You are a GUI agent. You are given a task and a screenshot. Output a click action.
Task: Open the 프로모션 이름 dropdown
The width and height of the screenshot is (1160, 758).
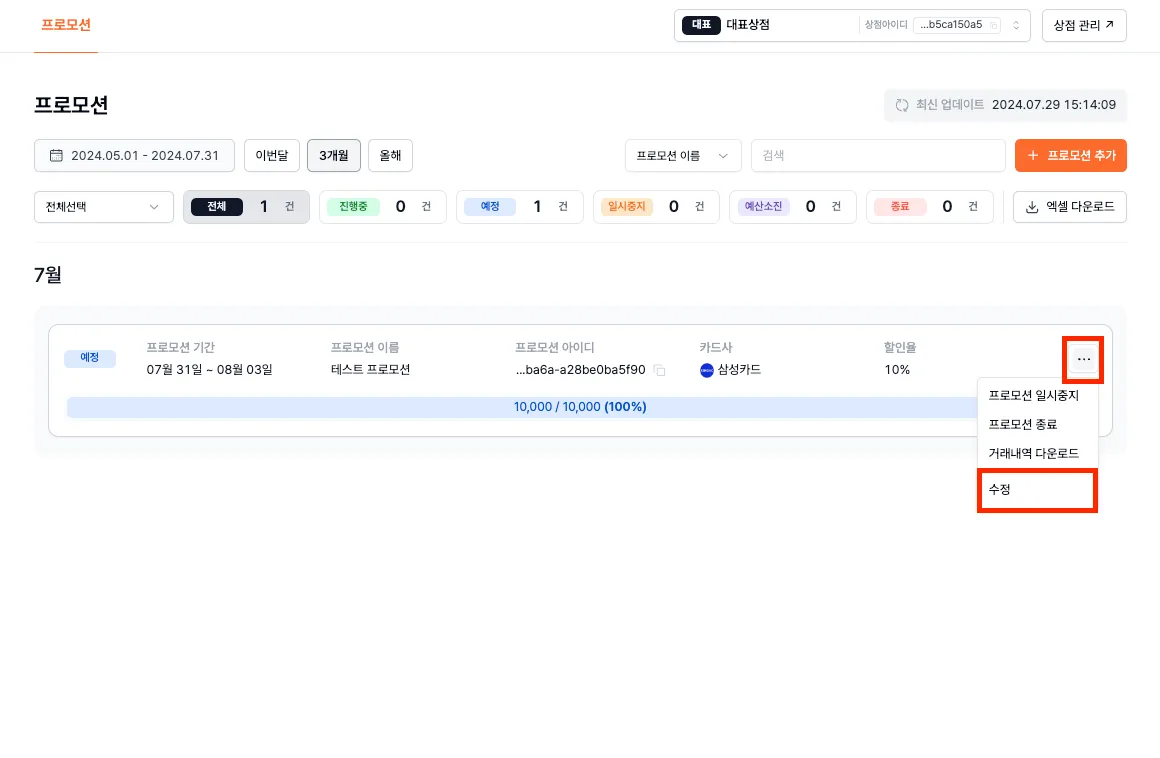point(682,155)
